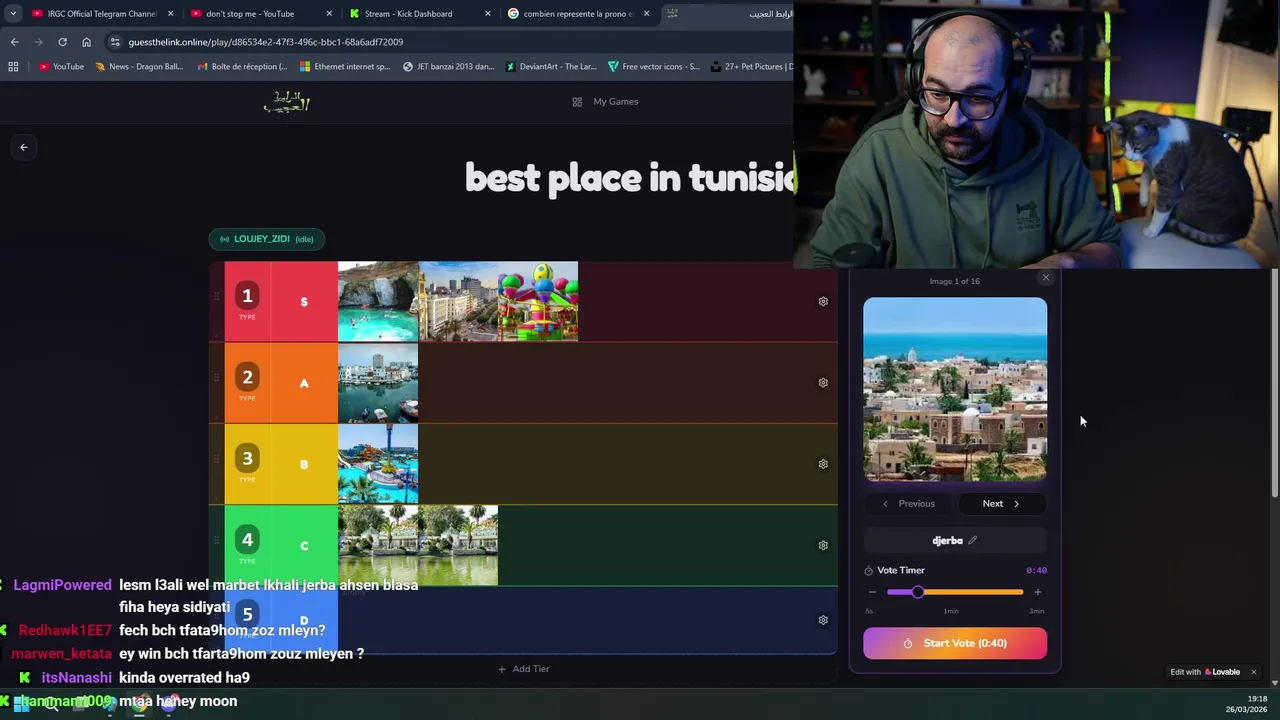The width and height of the screenshot is (1280, 720).
Task: Click the rank 3 type badge
Action: 247,459
